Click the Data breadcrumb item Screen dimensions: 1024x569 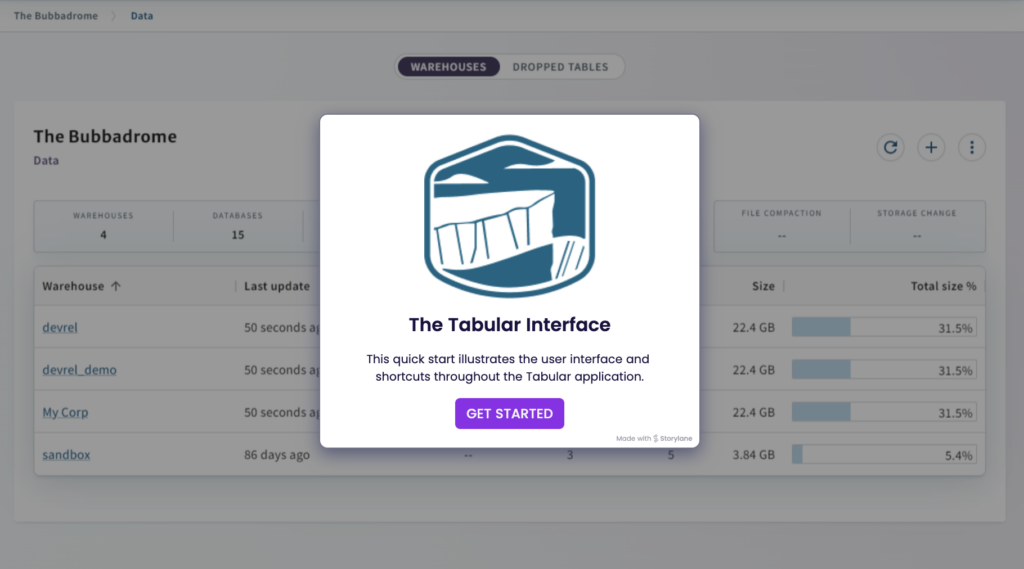click(142, 16)
